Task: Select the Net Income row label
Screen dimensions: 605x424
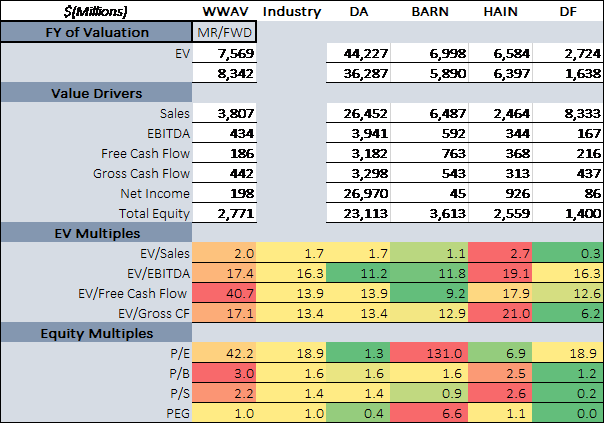Action: [x=155, y=193]
